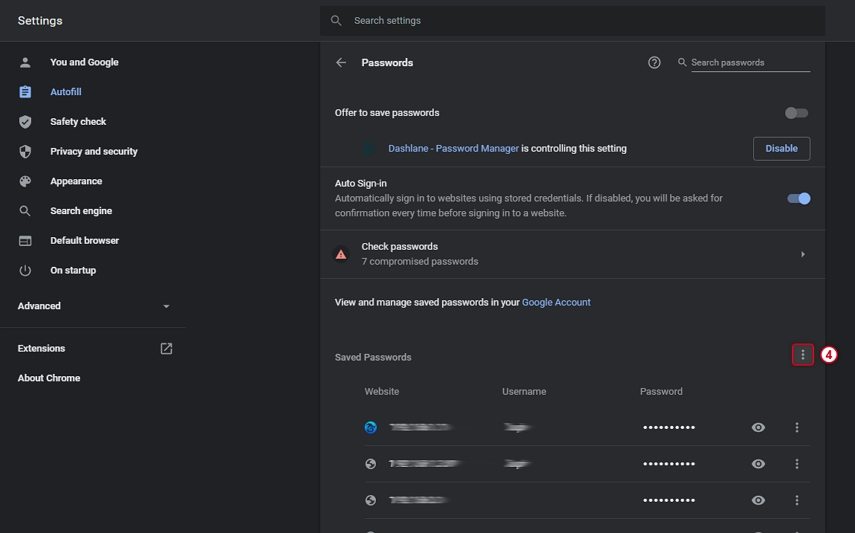Open more actions for second saved password
Screen dimensions: 855x533
797,464
